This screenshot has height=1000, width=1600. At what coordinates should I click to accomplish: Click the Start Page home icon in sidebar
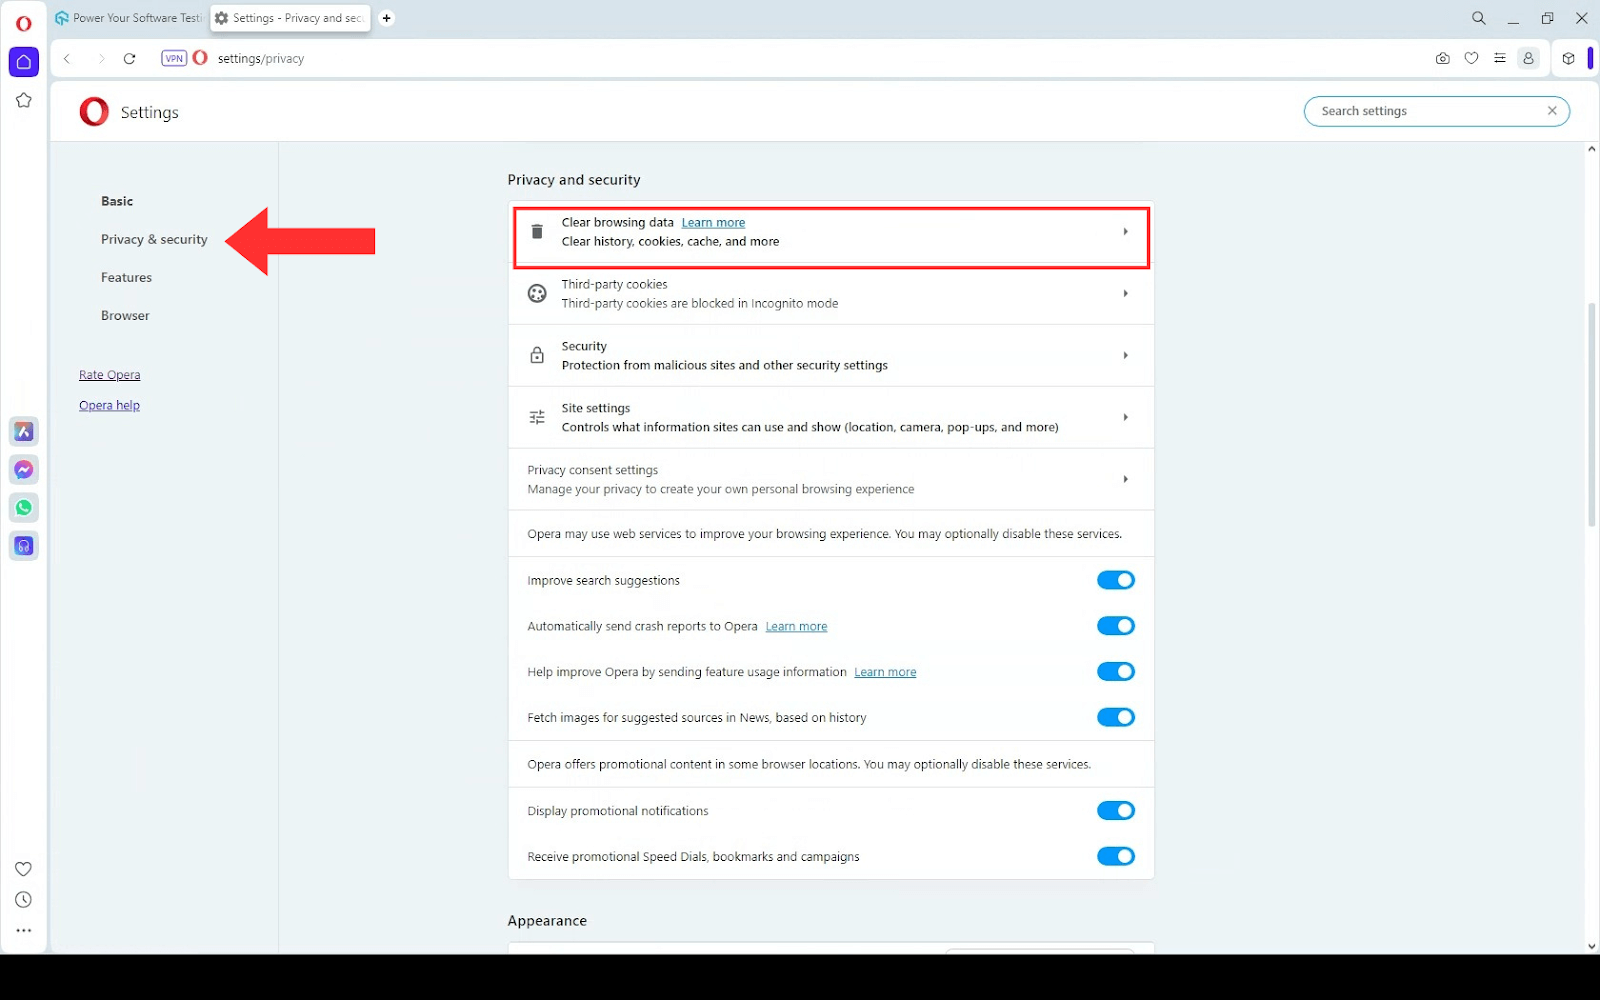[x=24, y=62]
